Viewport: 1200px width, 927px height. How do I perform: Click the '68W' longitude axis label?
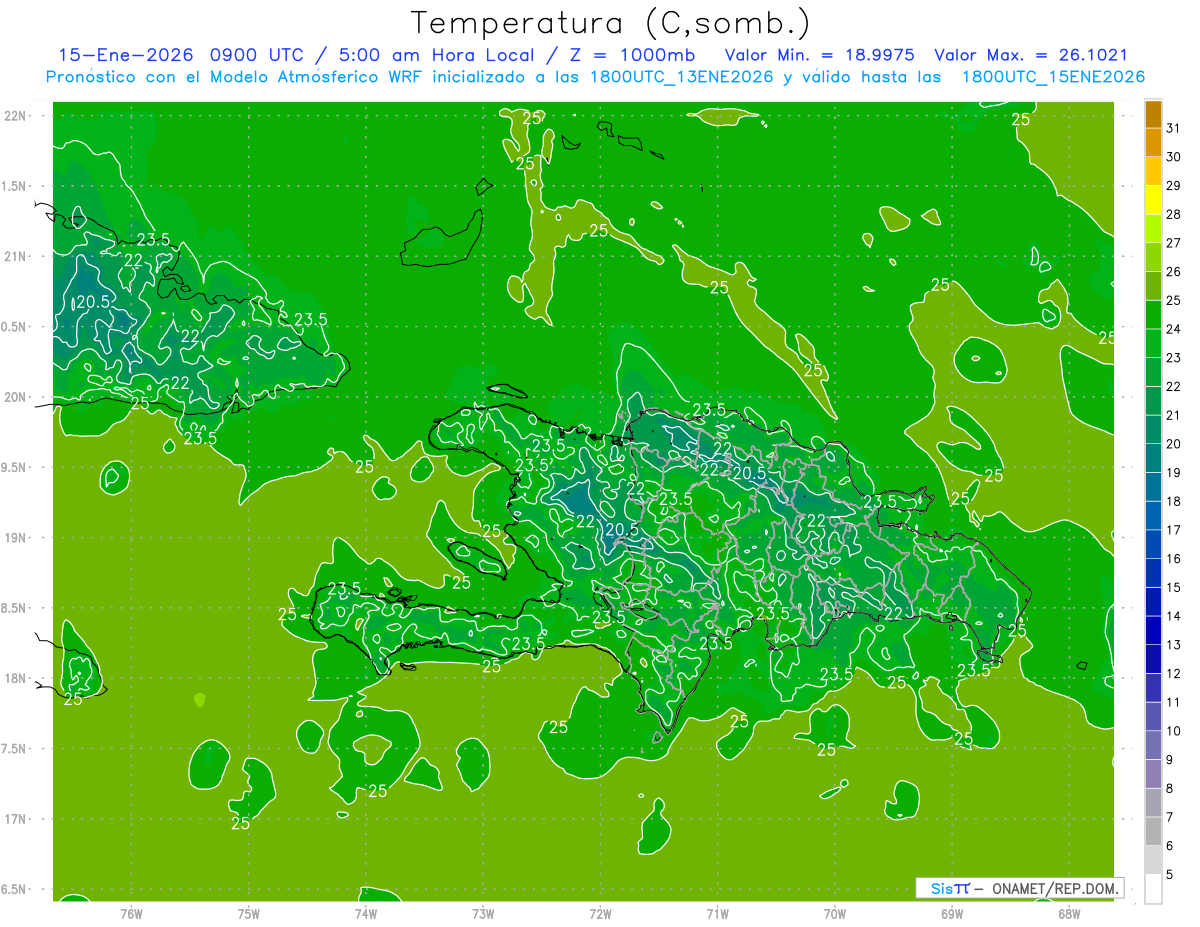click(x=1069, y=914)
